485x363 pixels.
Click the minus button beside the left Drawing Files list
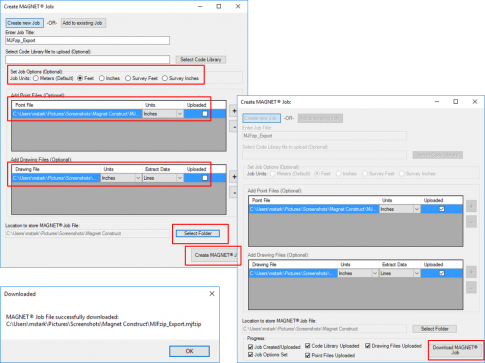tap(234, 192)
